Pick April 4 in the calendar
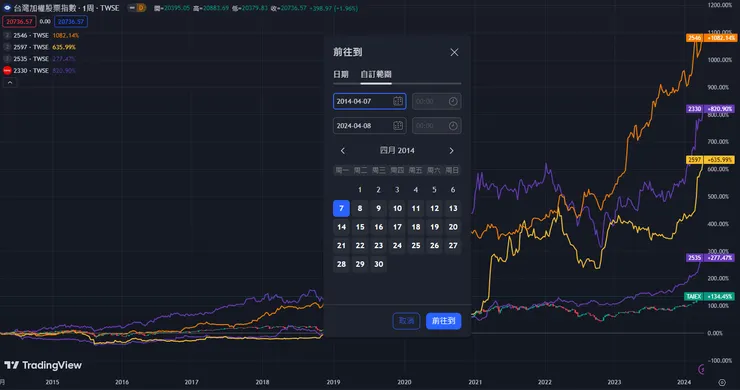The image size is (740, 390). pyautogui.click(x=416, y=190)
